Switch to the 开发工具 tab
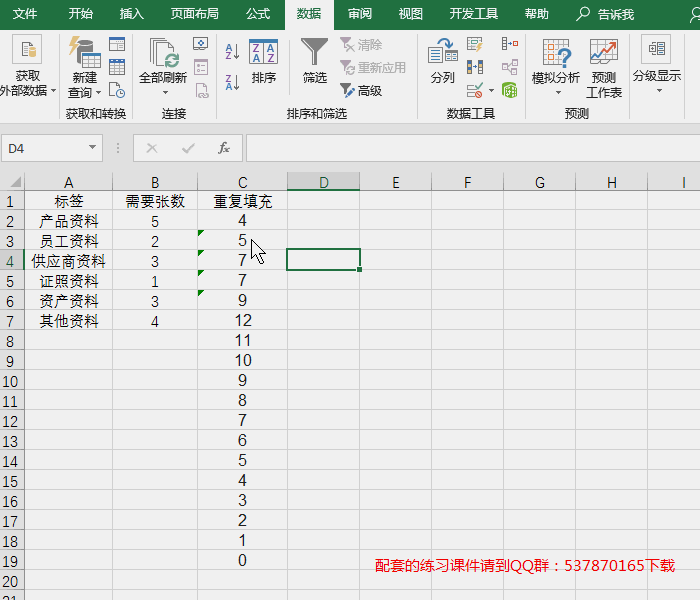 pos(474,14)
